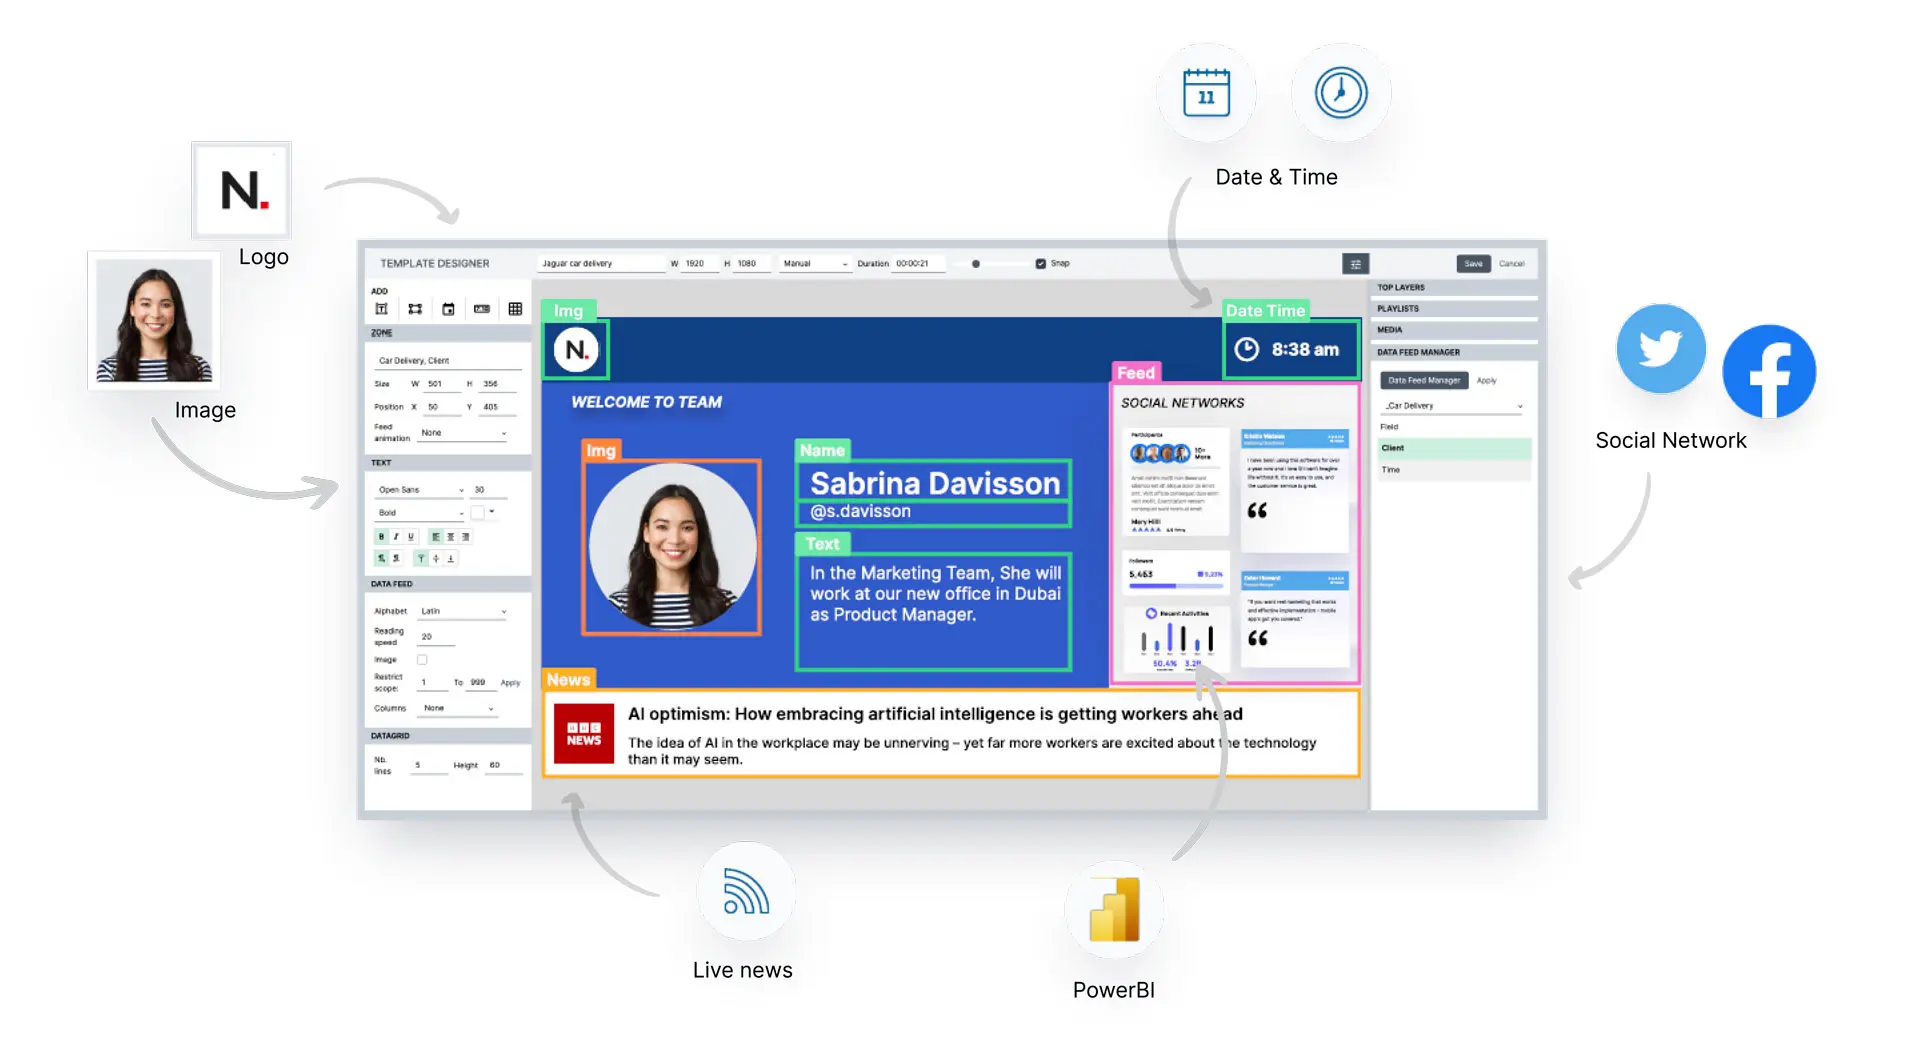
Task: Apply the selected data feed field
Action: point(1487,381)
